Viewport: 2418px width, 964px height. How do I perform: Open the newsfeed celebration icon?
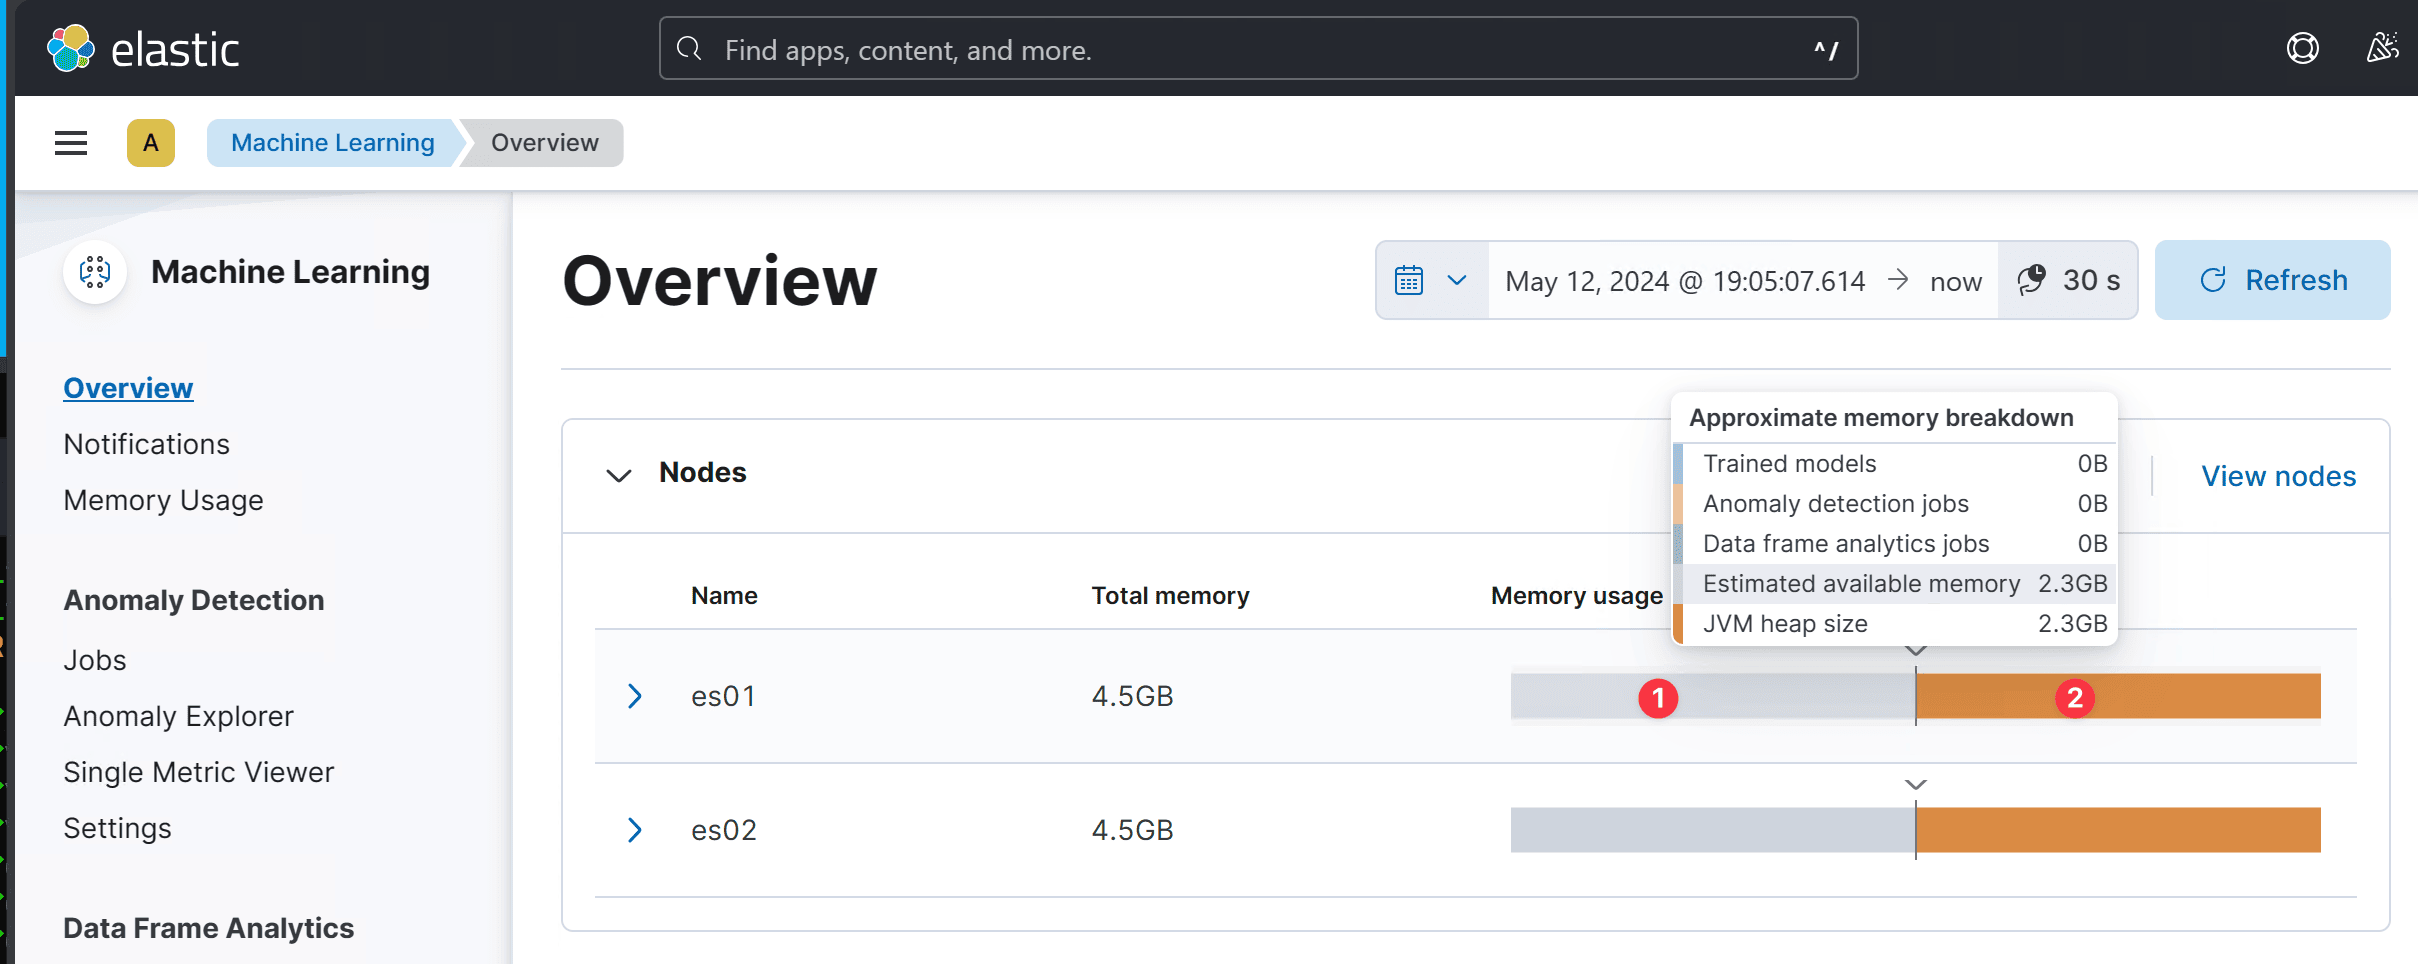click(2382, 48)
